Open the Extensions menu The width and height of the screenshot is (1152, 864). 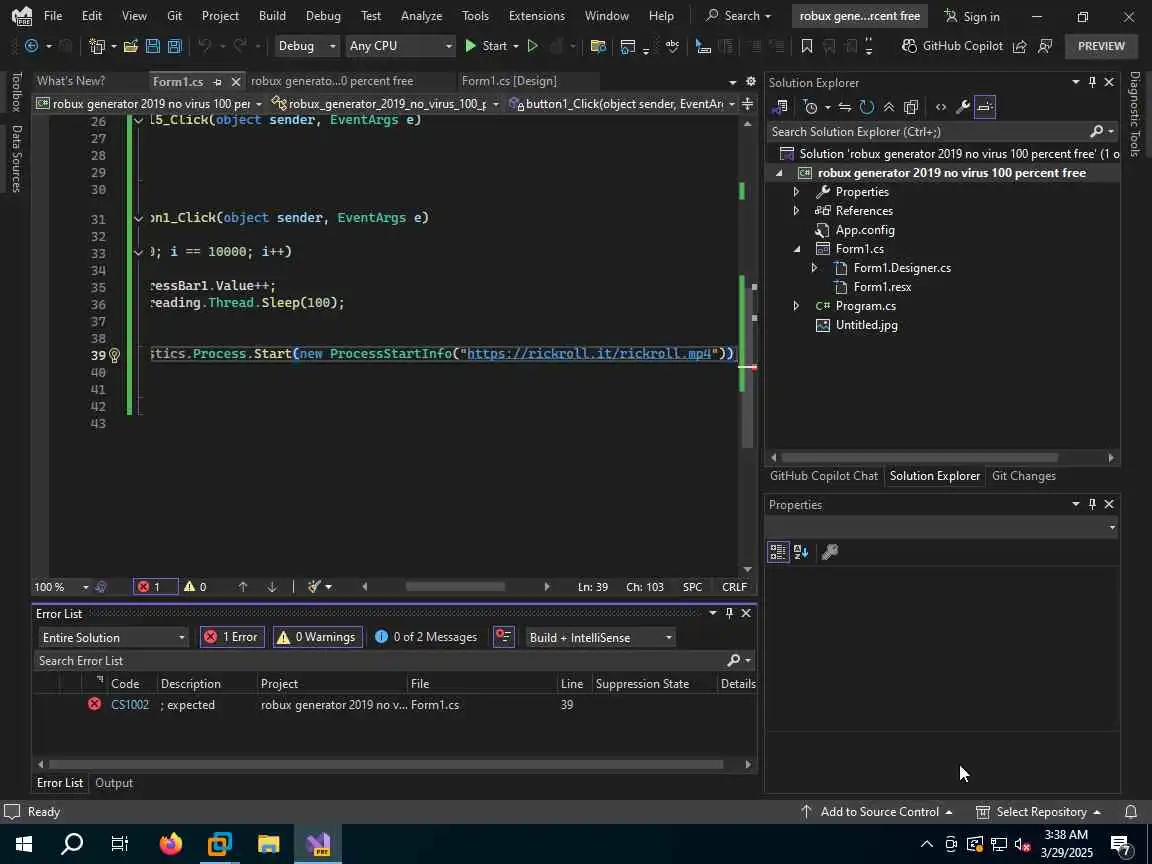coord(536,15)
